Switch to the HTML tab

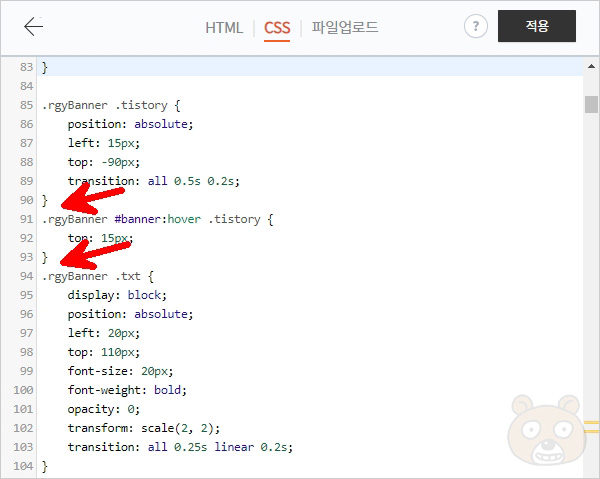tap(224, 28)
